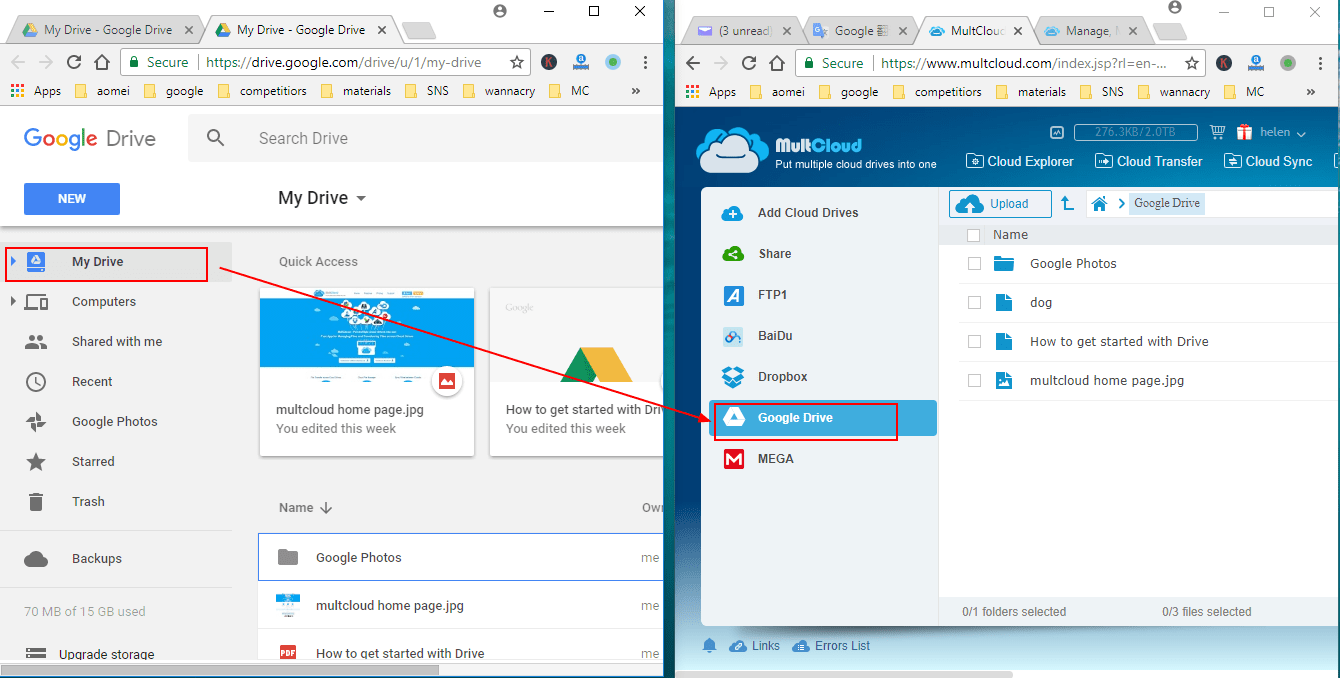
Task: Open Shared with me in Drive sidebar
Action: tap(117, 342)
